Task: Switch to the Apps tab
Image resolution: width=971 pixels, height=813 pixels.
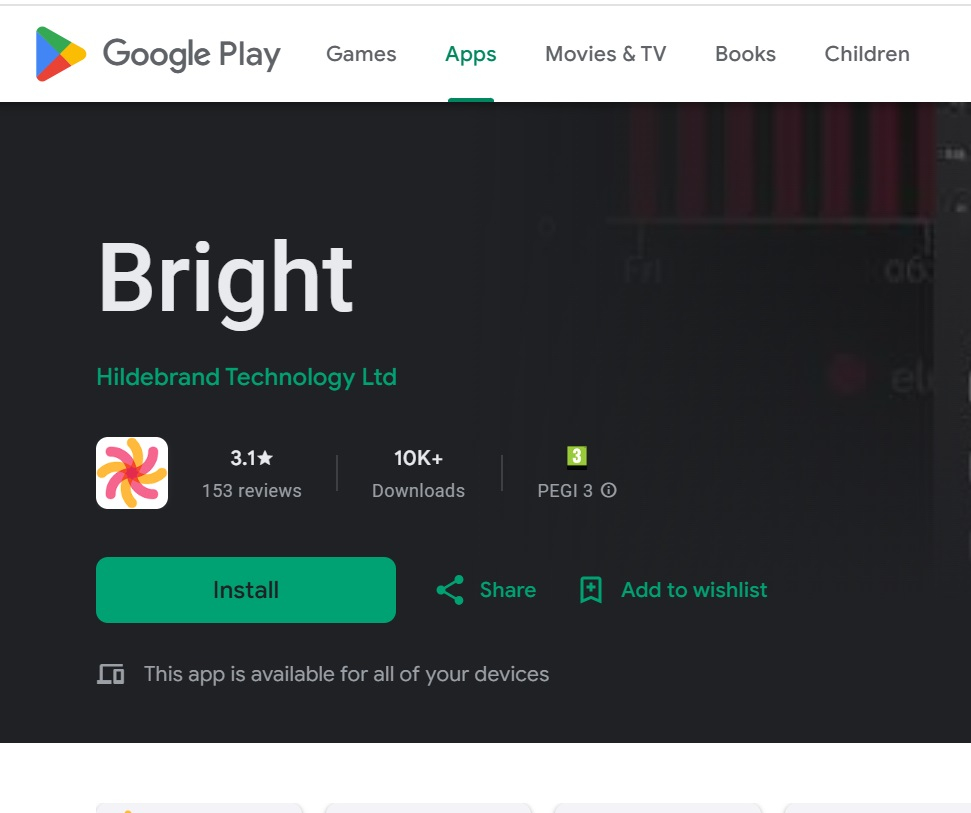Action: click(x=471, y=54)
